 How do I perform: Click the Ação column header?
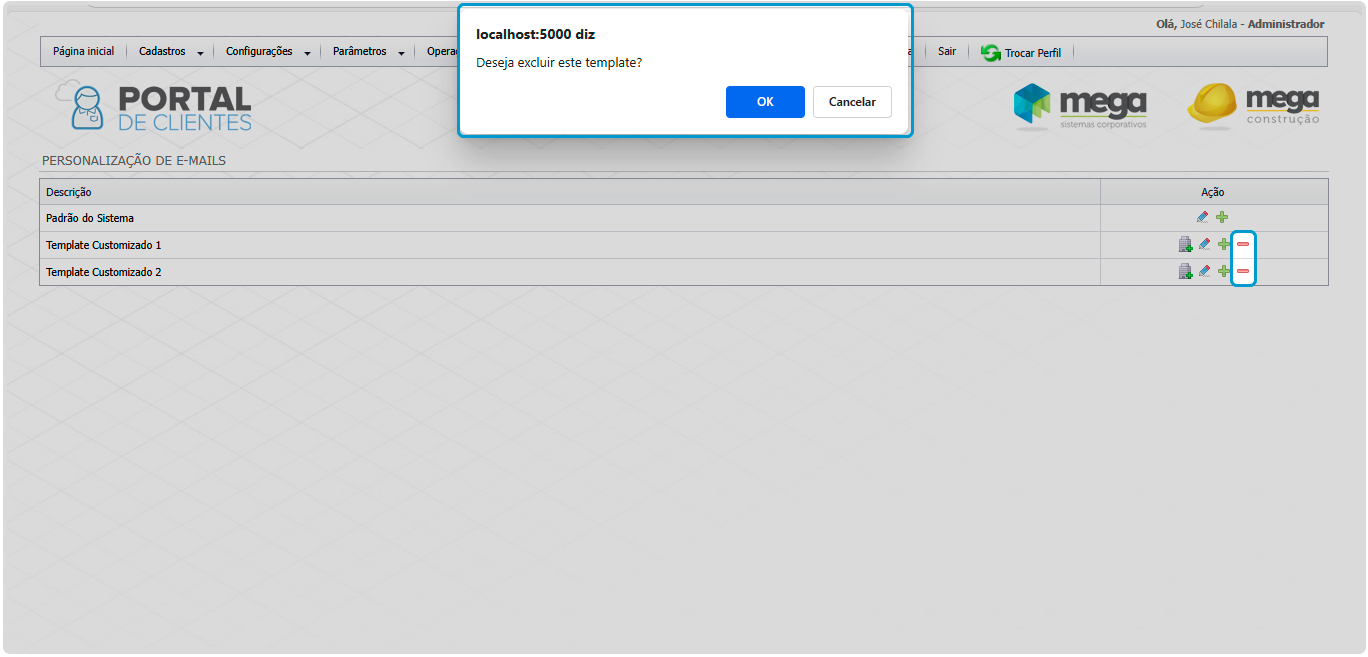click(1212, 192)
